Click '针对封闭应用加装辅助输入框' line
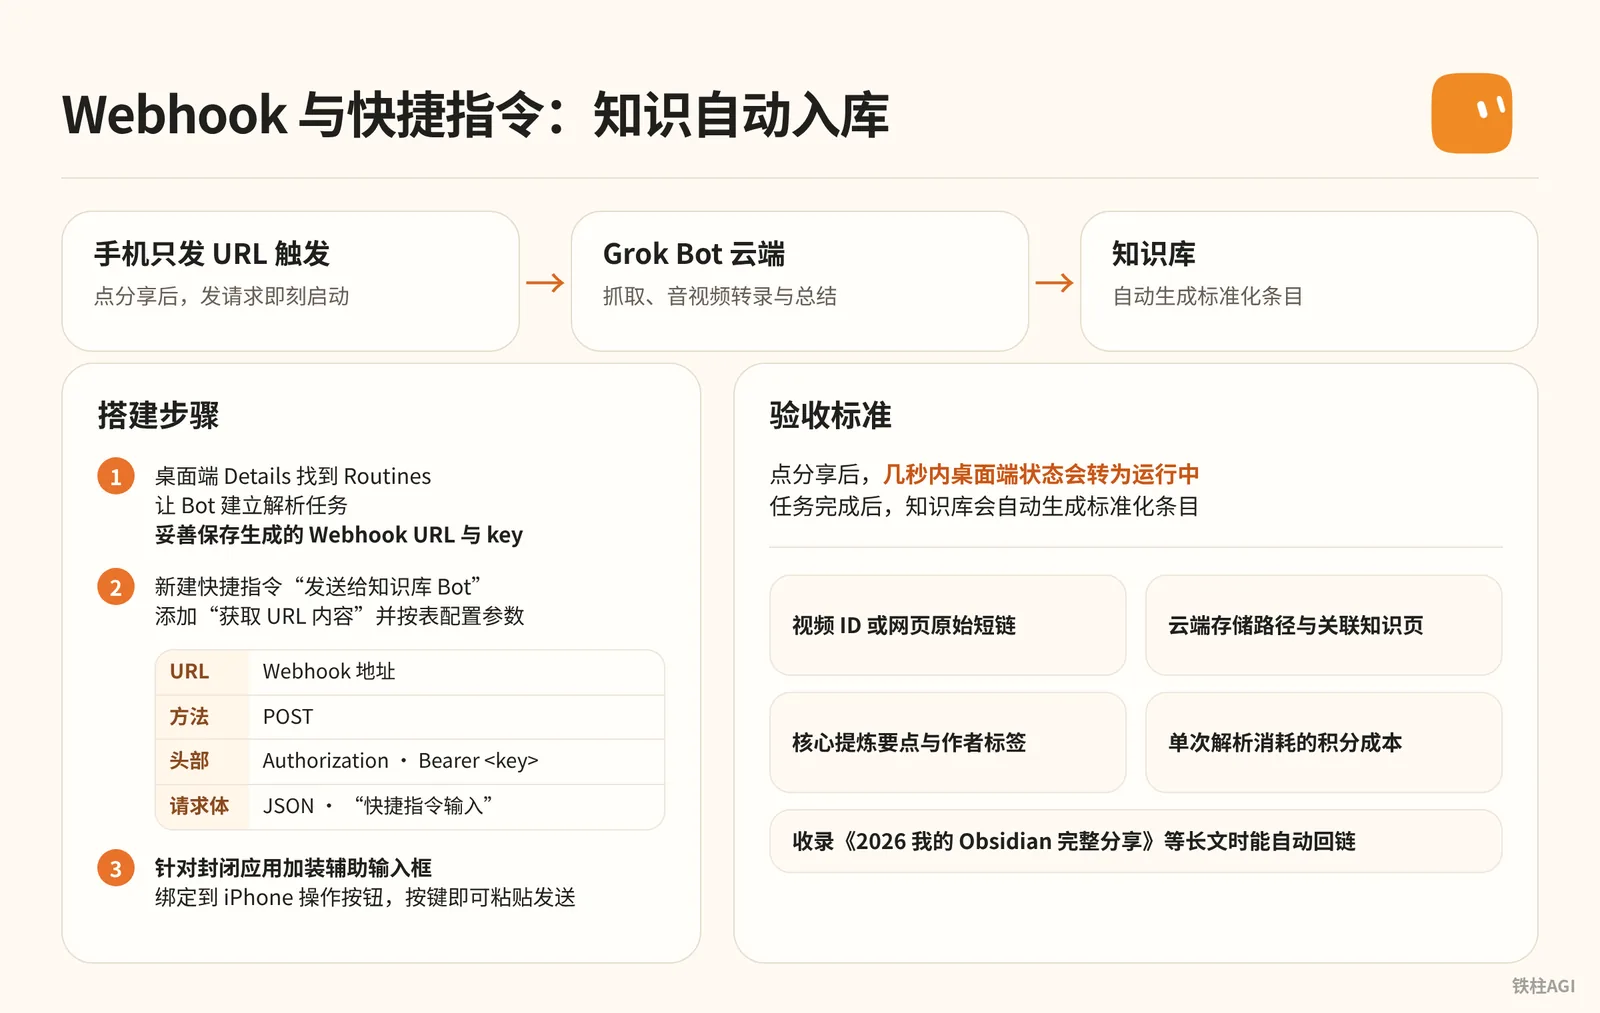Screen dimensions: 1600x1013 [x=293, y=868]
